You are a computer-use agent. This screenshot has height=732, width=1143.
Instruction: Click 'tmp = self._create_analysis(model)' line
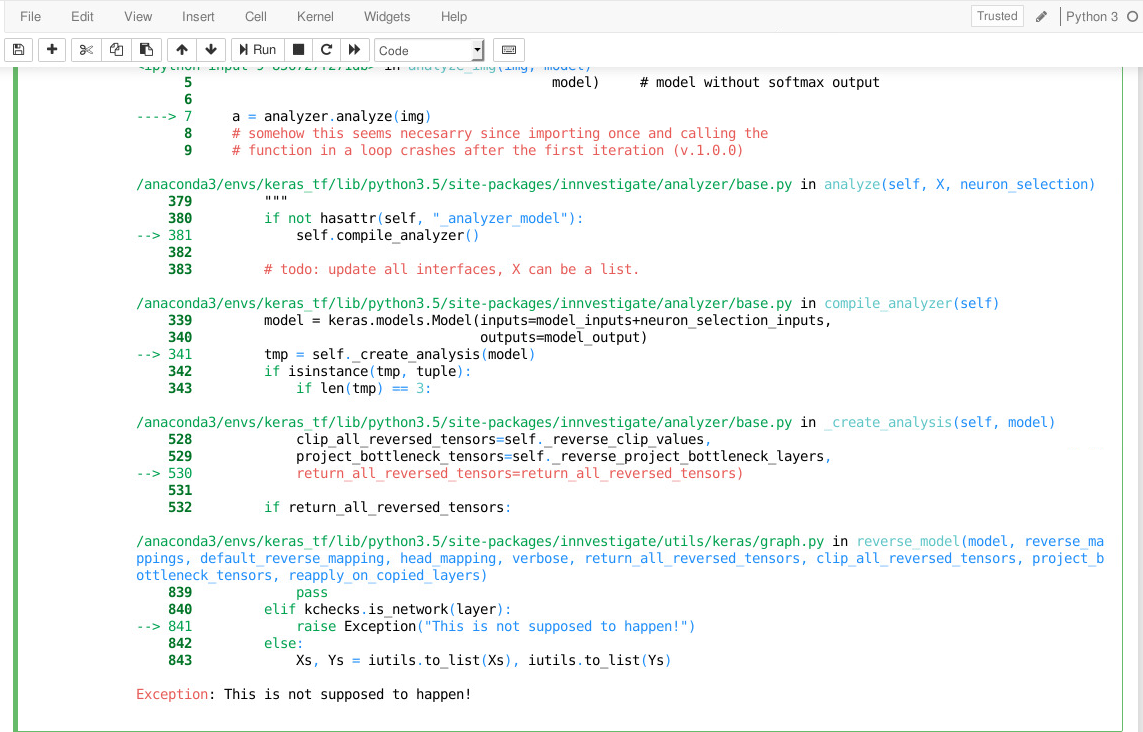399,354
